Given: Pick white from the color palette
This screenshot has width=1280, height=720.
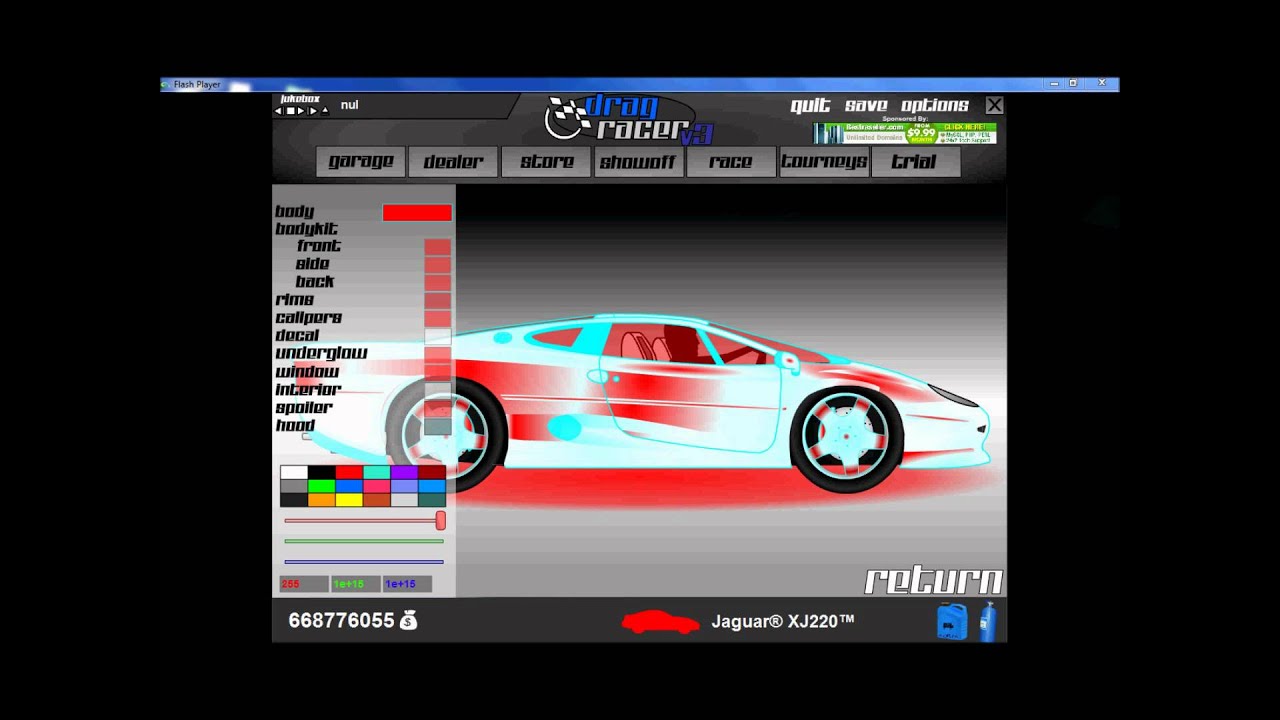Looking at the screenshot, I should tap(294, 472).
